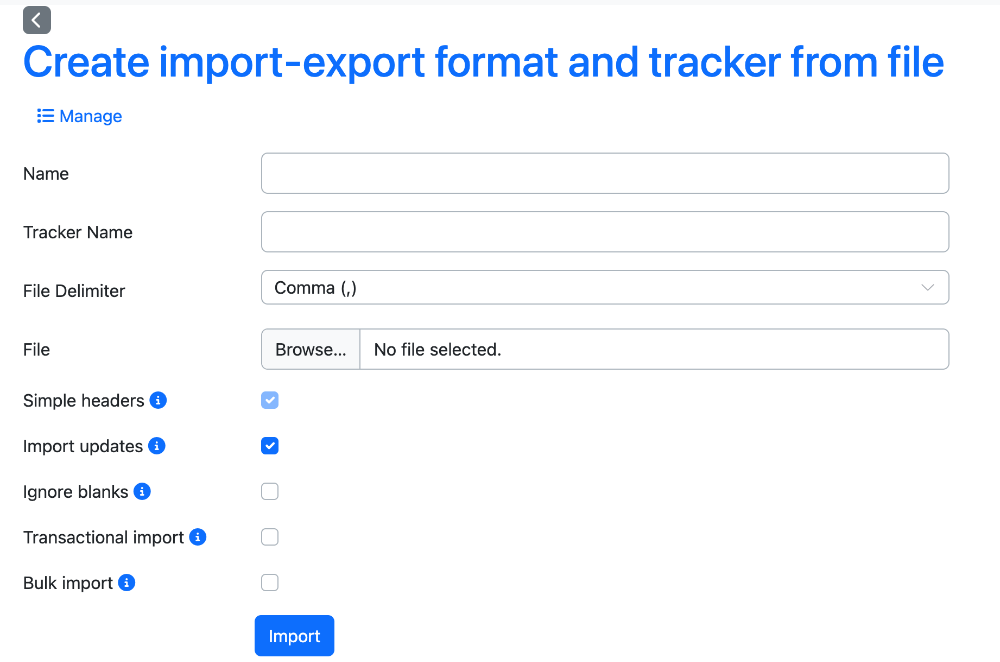This screenshot has width=1000, height=662.
Task: Focus the Name input field
Action: (x=605, y=173)
